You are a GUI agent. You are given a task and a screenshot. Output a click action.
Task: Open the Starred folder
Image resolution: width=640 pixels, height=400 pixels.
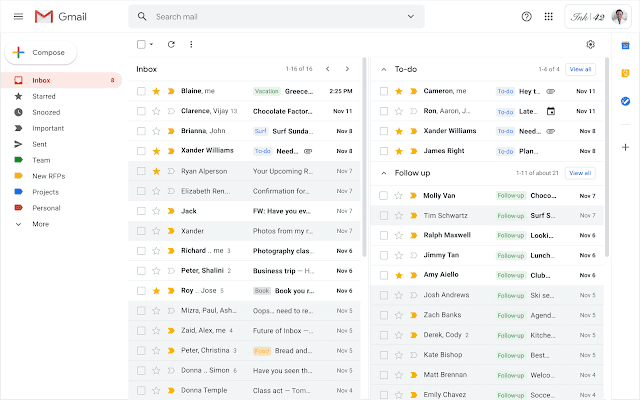(42, 96)
